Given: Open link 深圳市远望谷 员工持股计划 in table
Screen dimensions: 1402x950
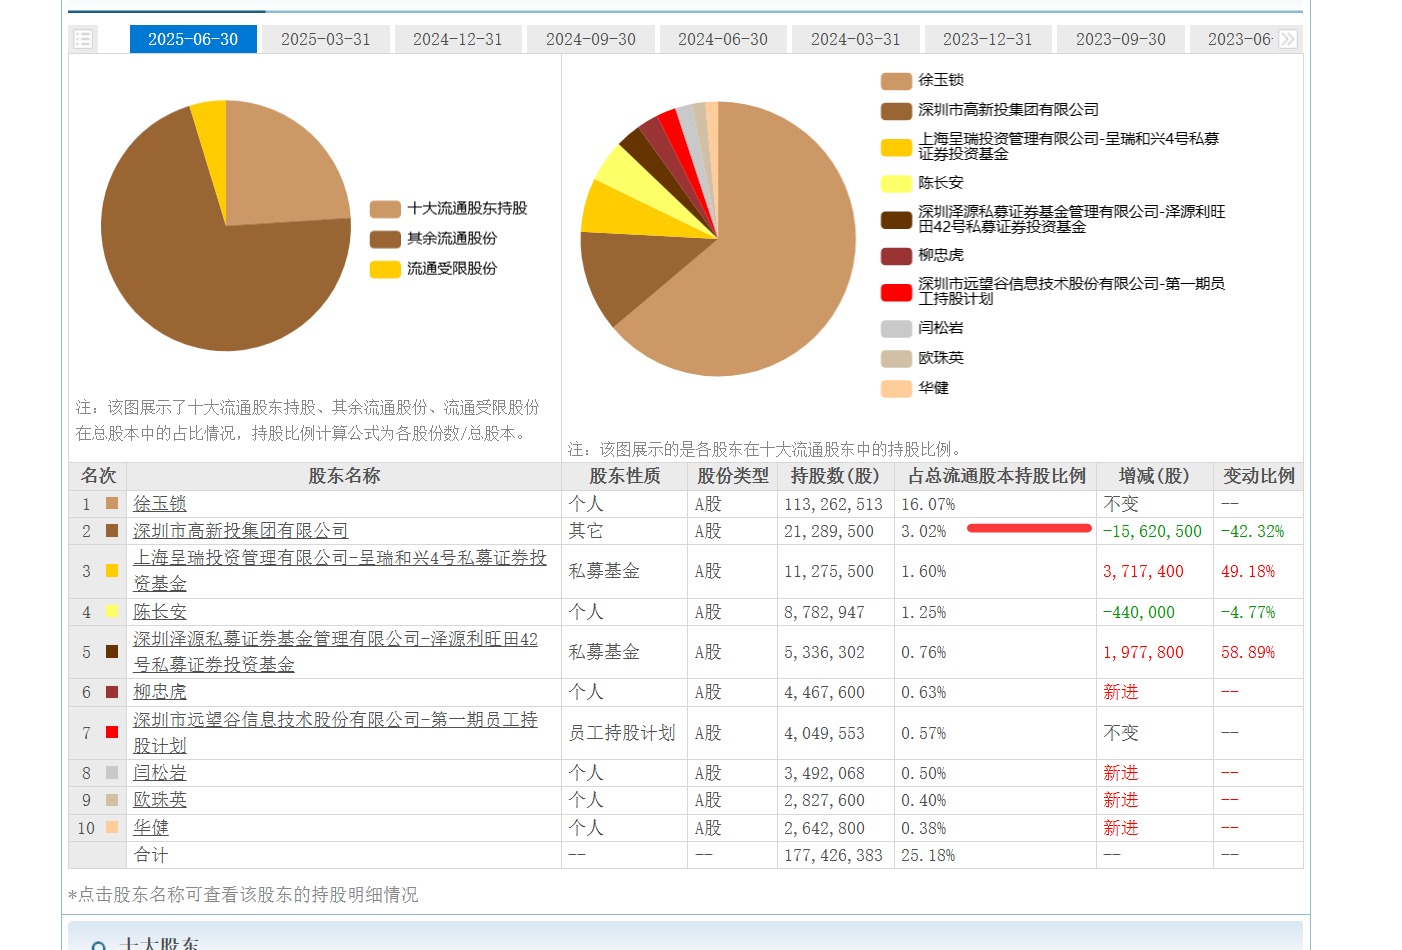Looking at the screenshot, I should (x=336, y=733).
